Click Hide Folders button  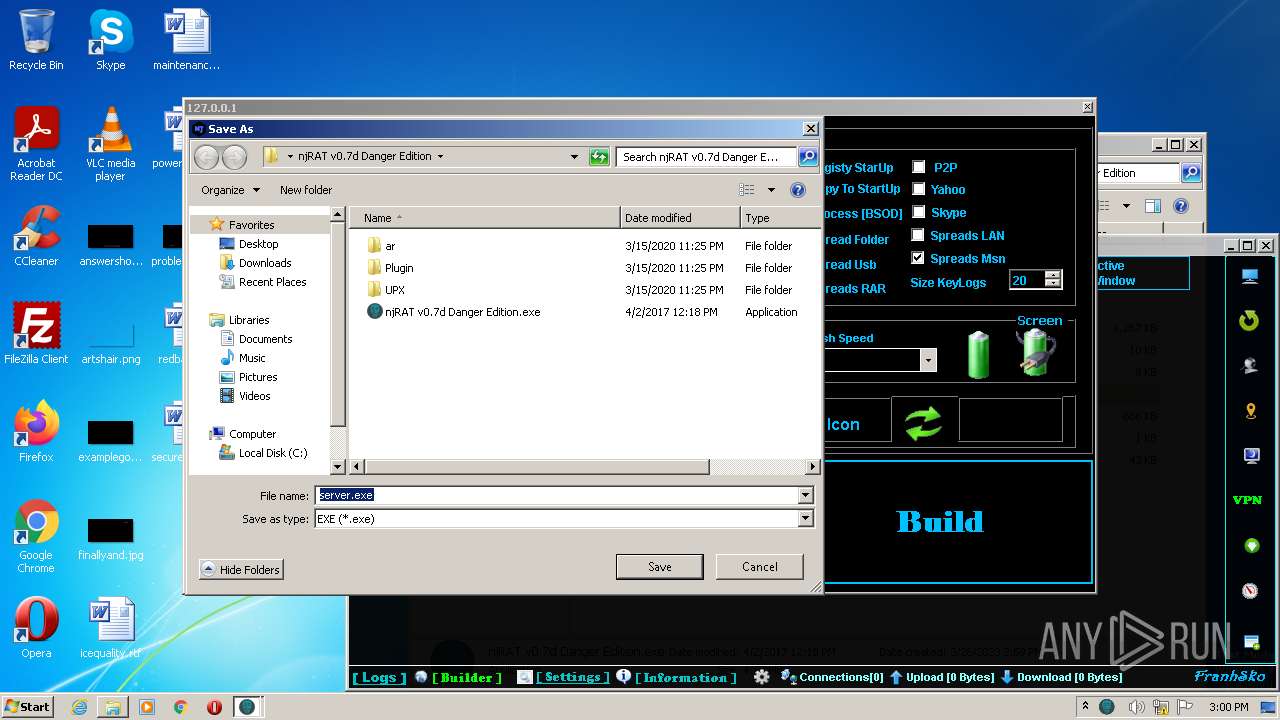pos(241,569)
